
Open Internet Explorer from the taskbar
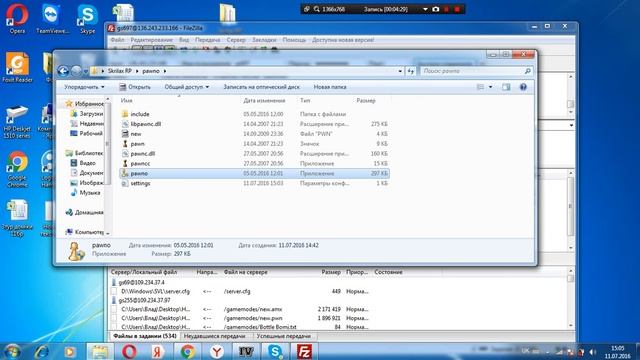click(x=42, y=351)
